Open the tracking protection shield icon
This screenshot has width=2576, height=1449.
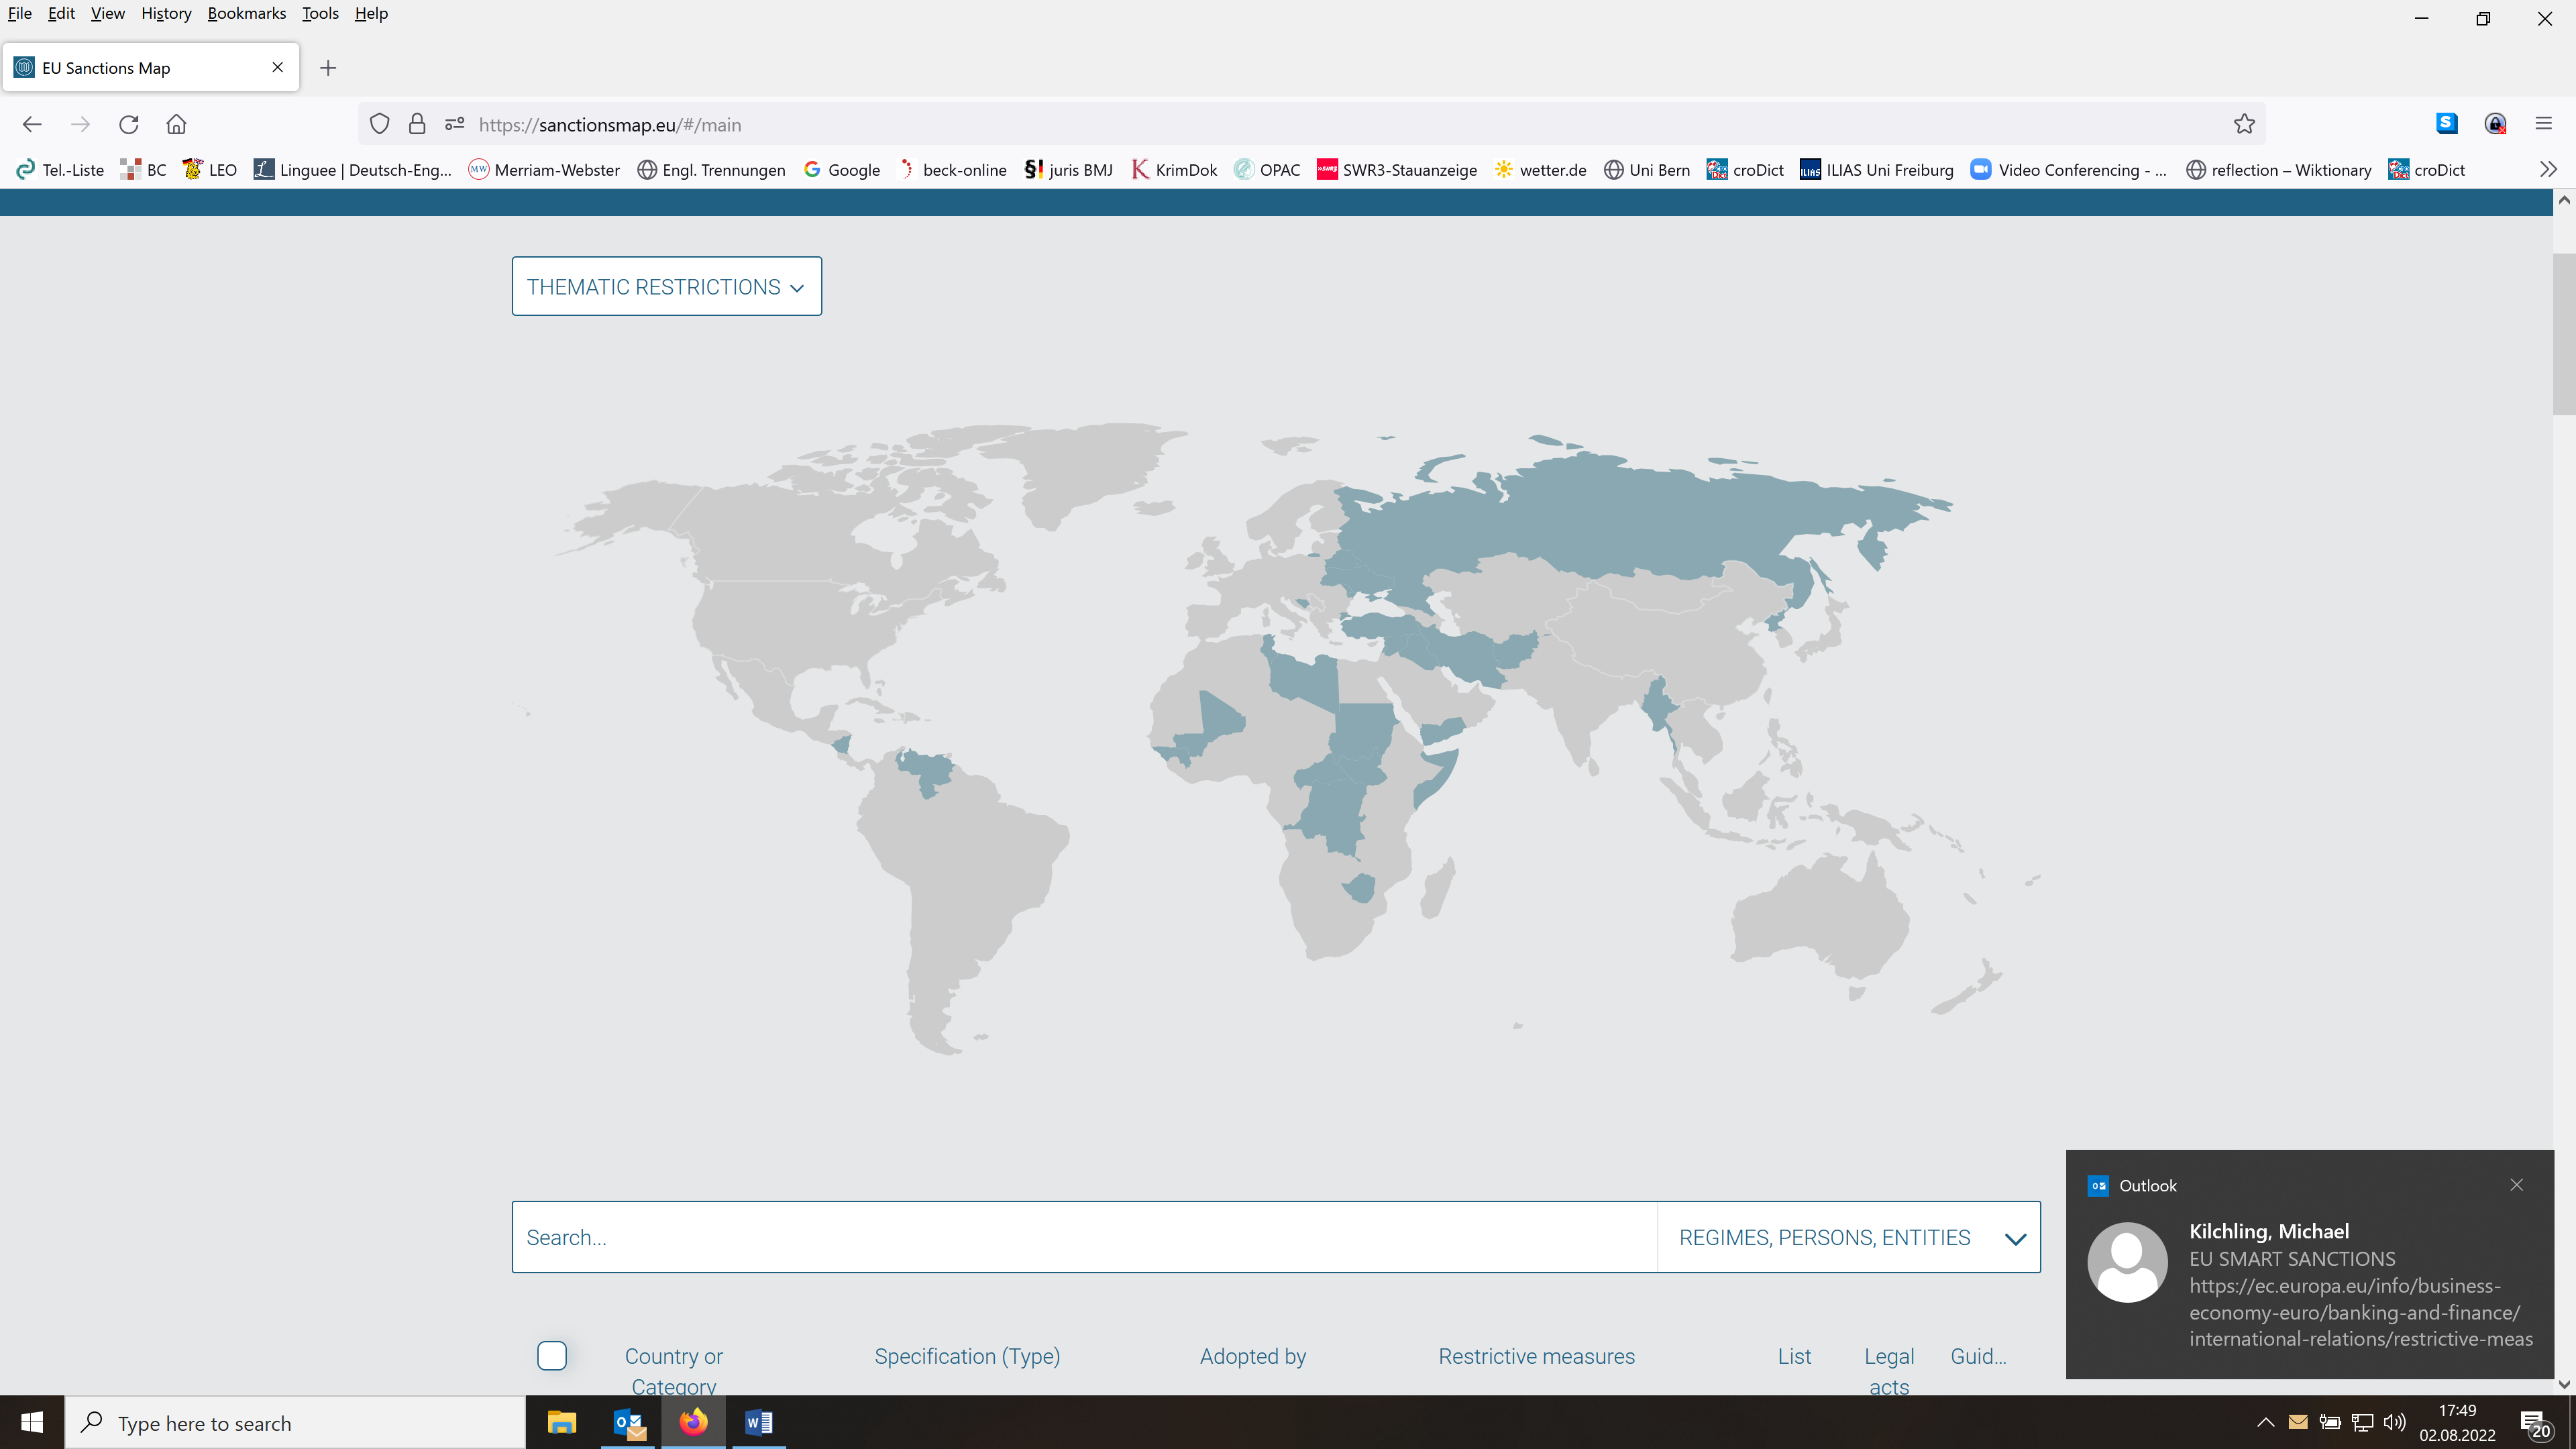379,124
